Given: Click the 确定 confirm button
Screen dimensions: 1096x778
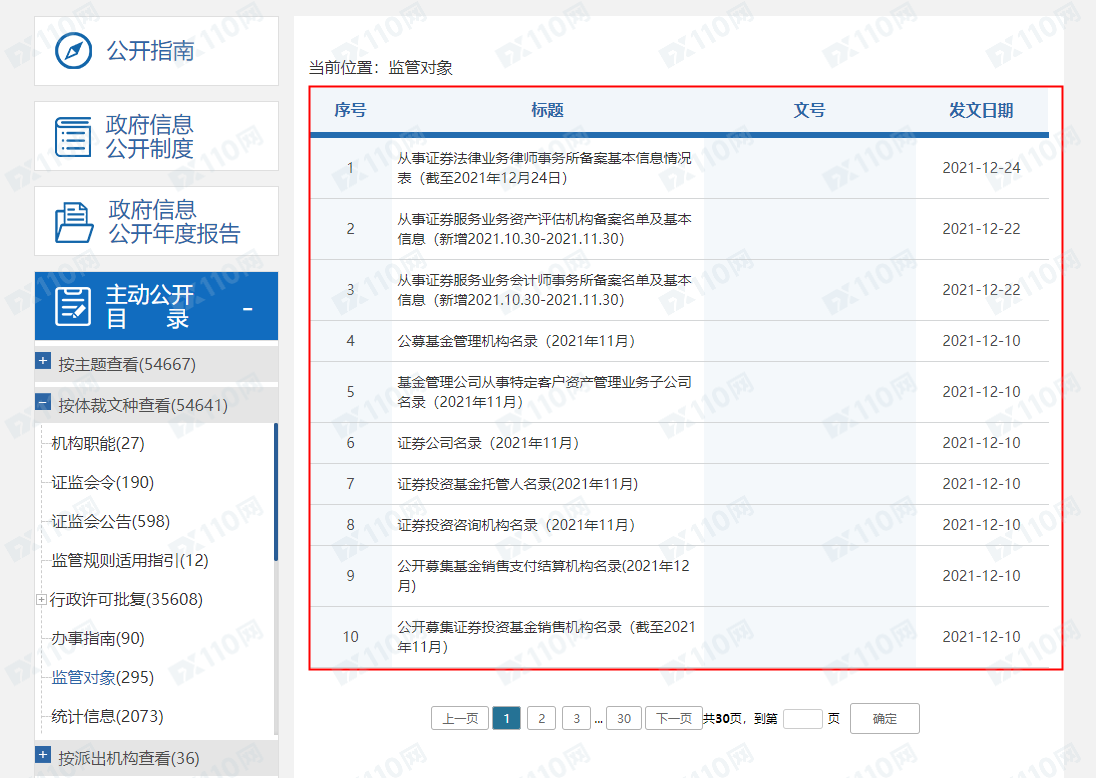Looking at the screenshot, I should pyautogui.click(x=885, y=719).
